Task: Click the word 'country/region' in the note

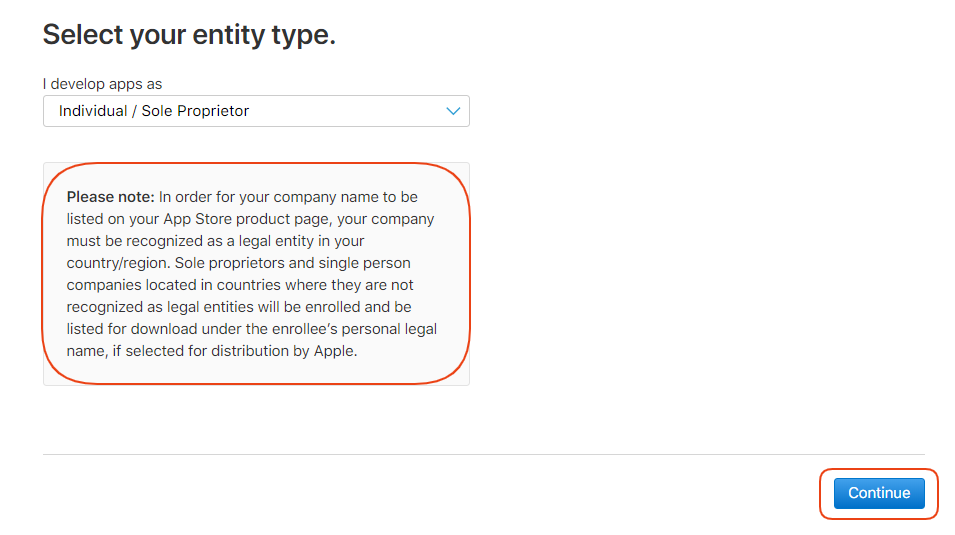Action: [x=116, y=263]
